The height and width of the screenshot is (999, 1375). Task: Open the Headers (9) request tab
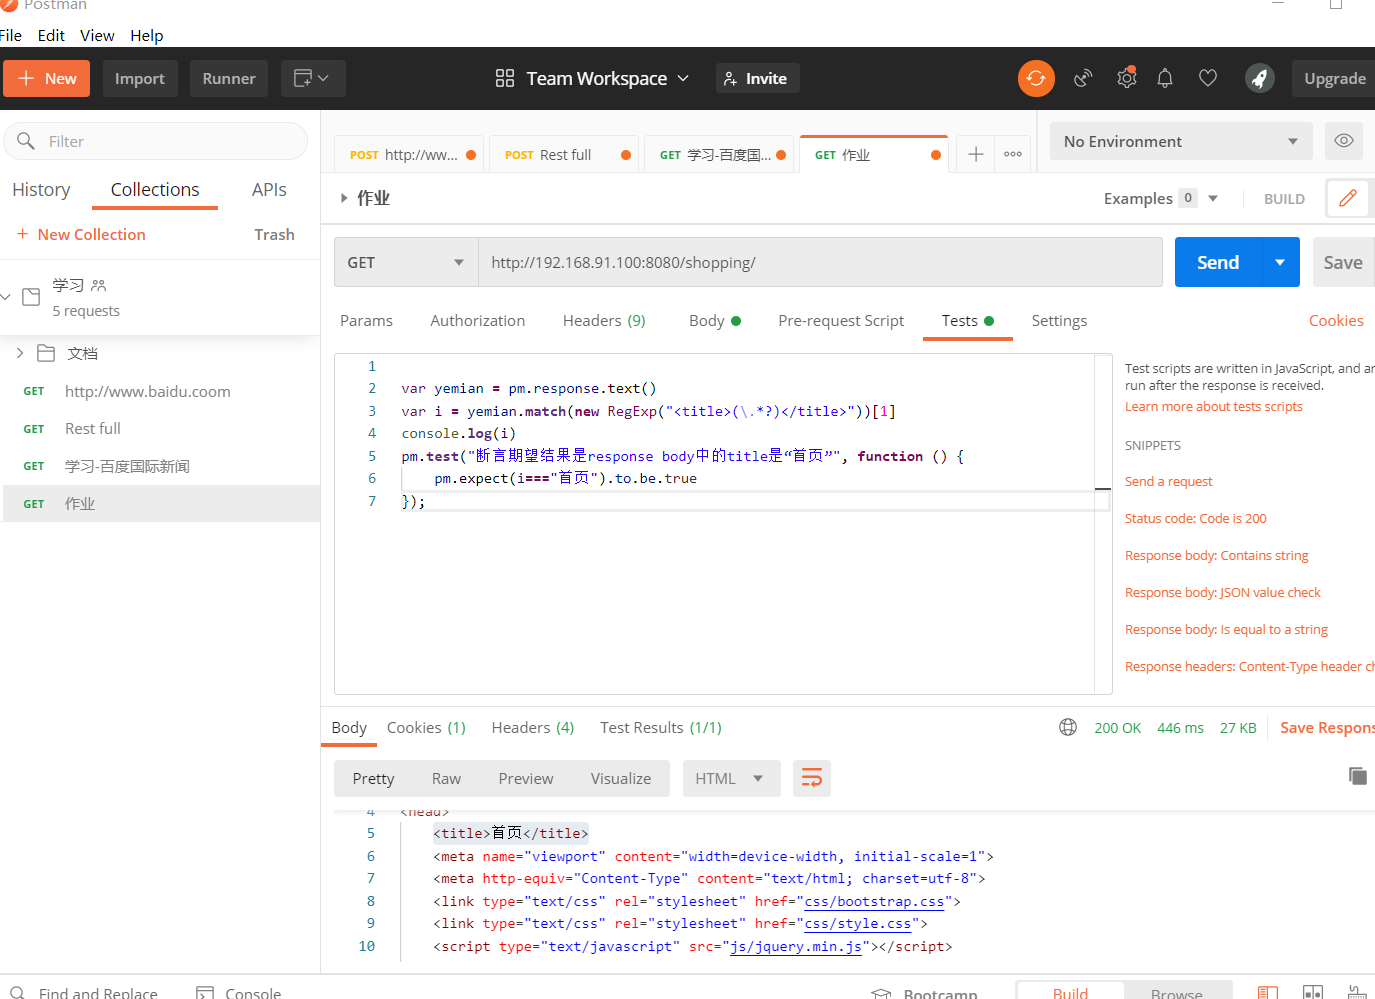(604, 320)
